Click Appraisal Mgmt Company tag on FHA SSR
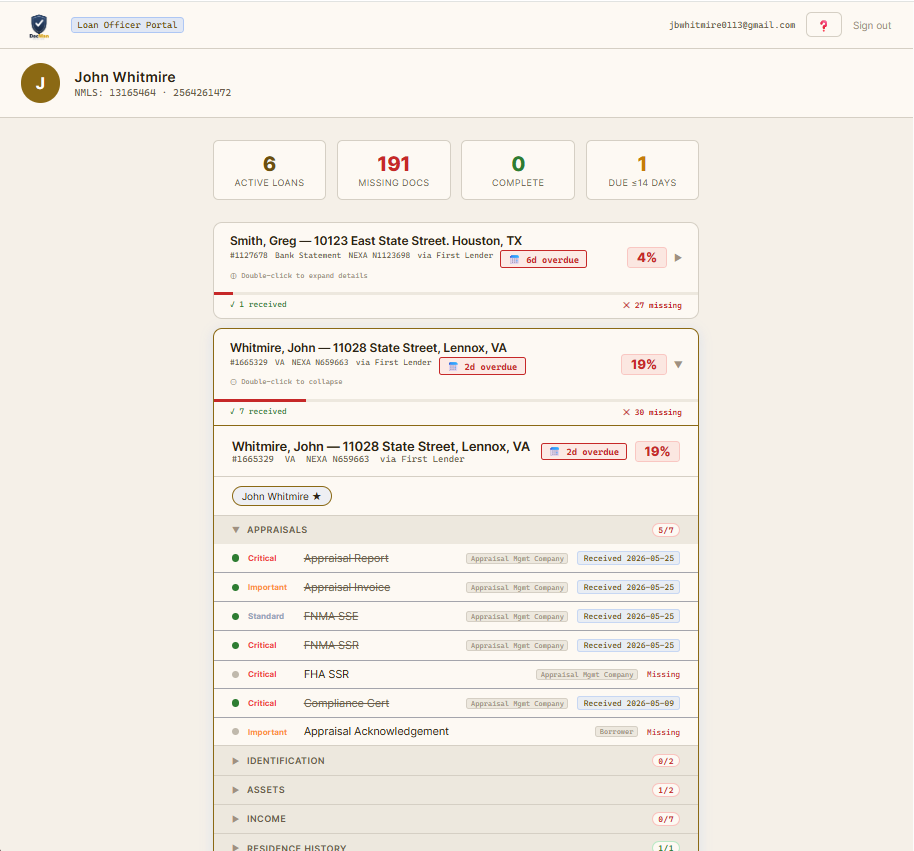Screen dimensions: 914x851 click(x=586, y=674)
